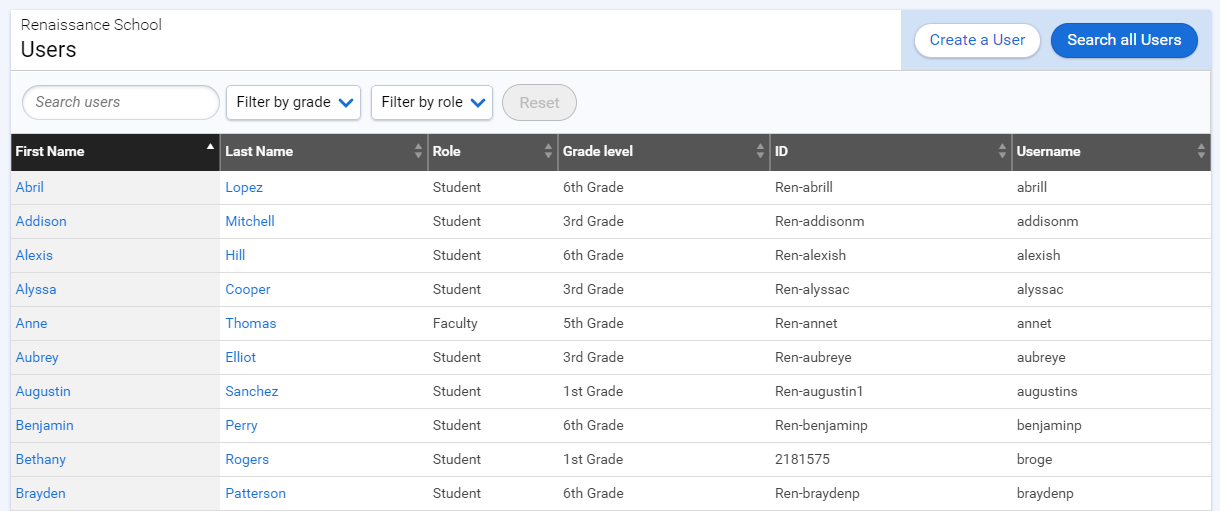Image resolution: width=1220 pixels, height=511 pixels.
Task: Click the Last Name column header
Action: (324, 152)
